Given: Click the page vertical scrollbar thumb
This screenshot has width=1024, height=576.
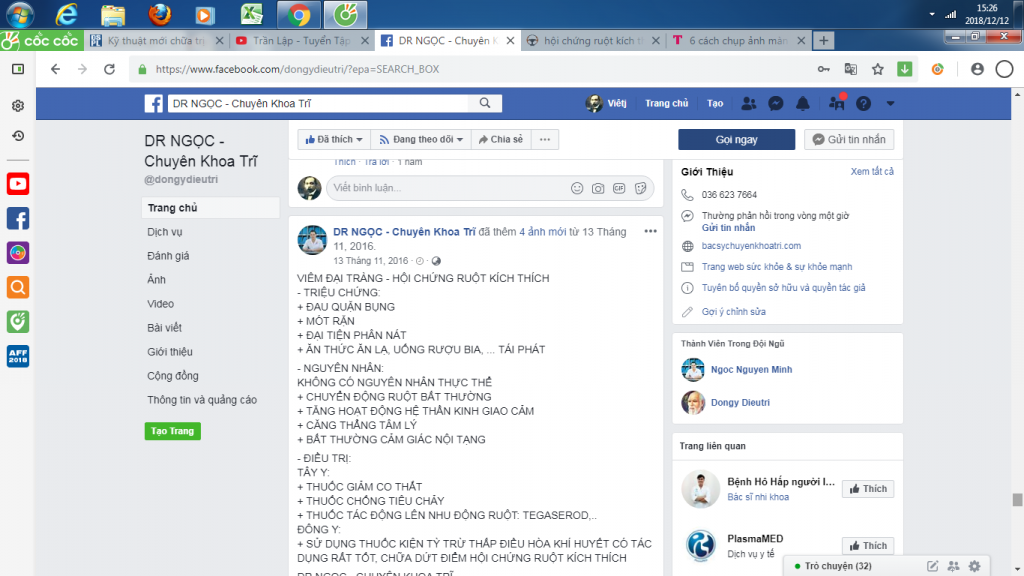Looking at the screenshot, I should point(1017,500).
